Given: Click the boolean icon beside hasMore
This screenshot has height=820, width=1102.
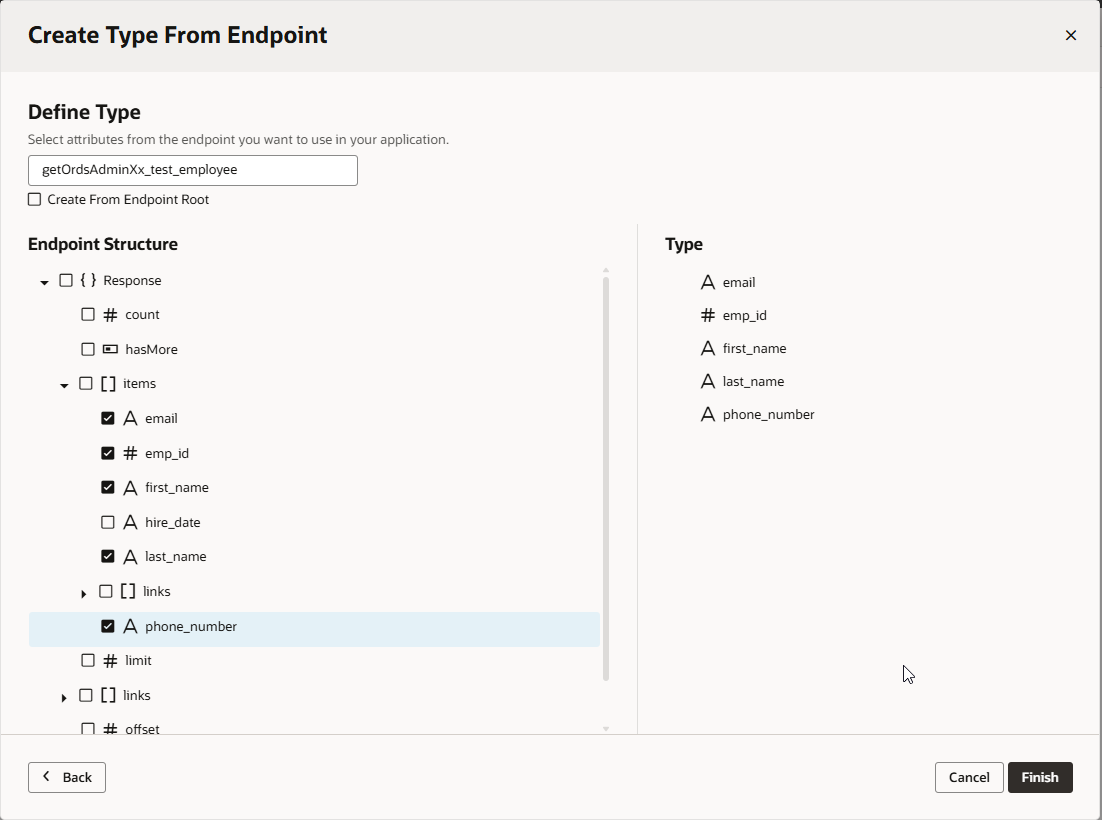Looking at the screenshot, I should coord(110,349).
